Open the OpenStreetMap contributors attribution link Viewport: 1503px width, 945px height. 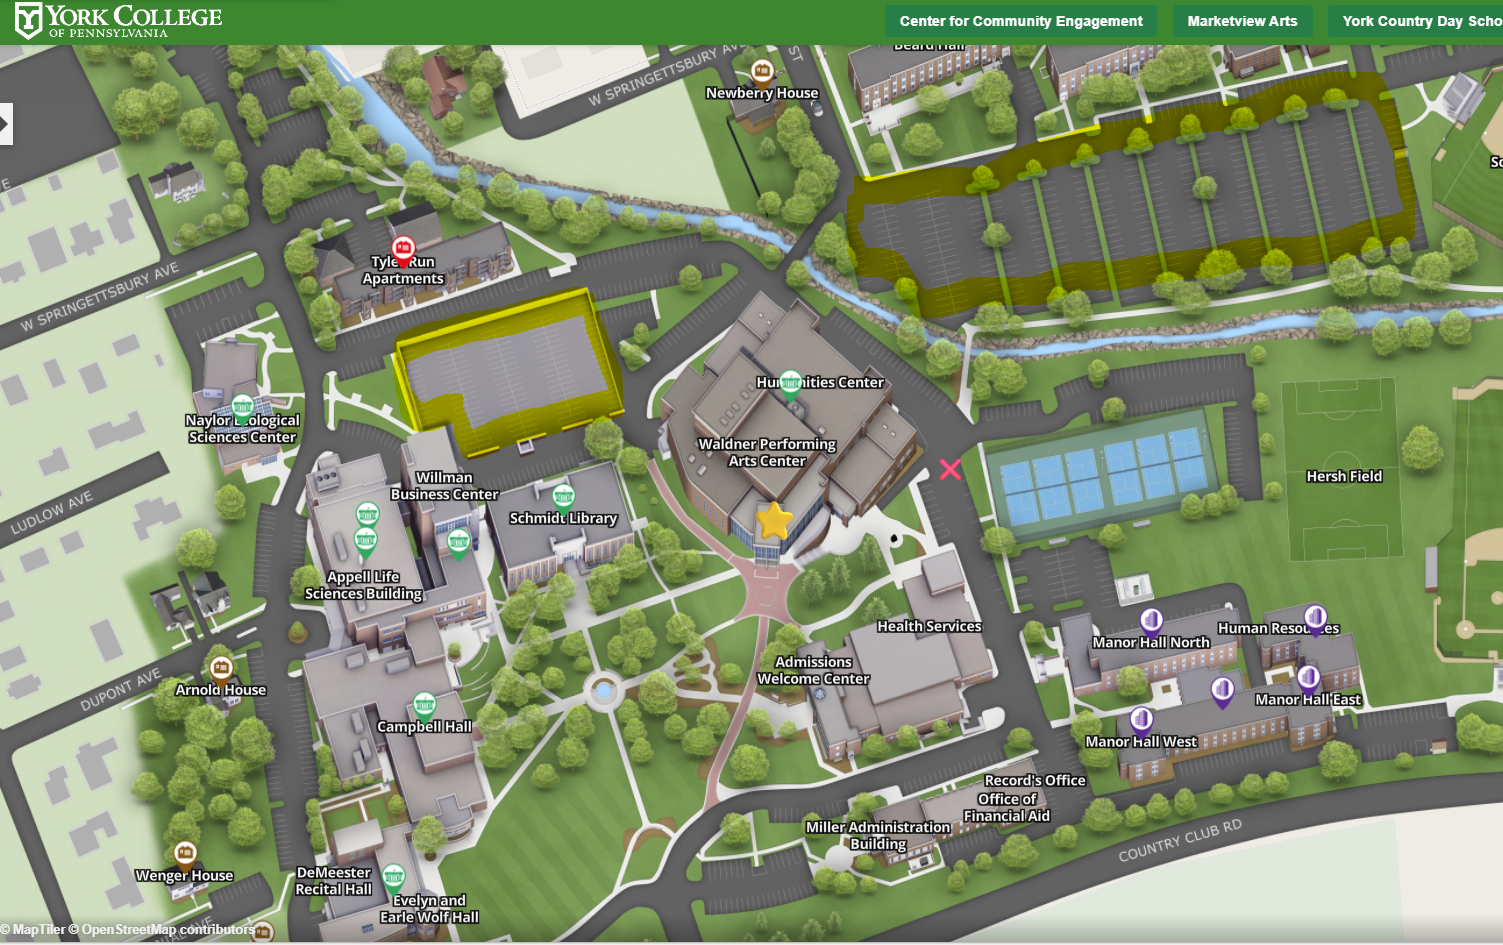click(167, 930)
